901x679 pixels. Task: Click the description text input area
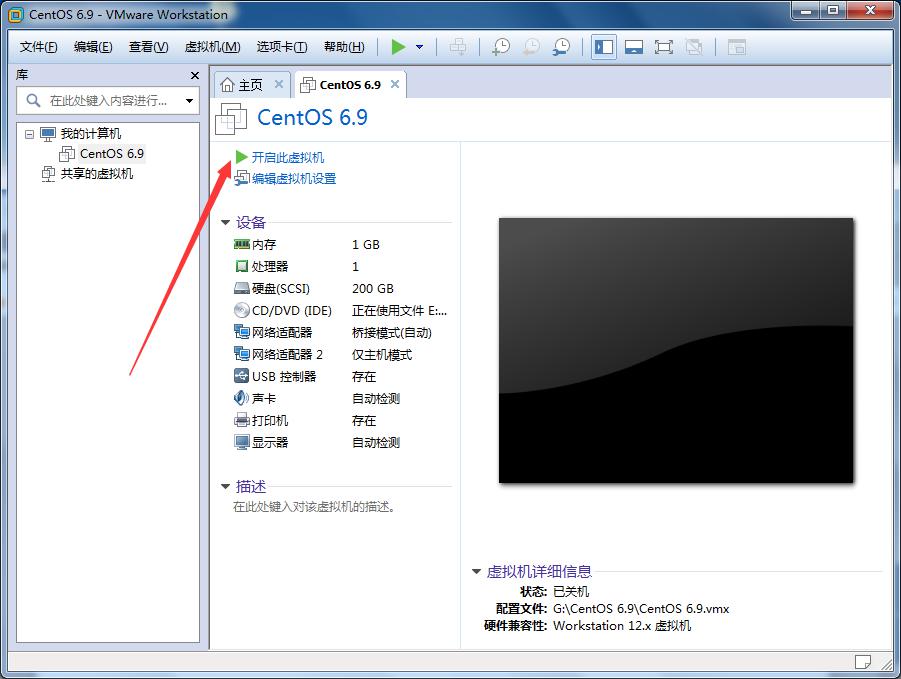pyautogui.click(x=313, y=507)
